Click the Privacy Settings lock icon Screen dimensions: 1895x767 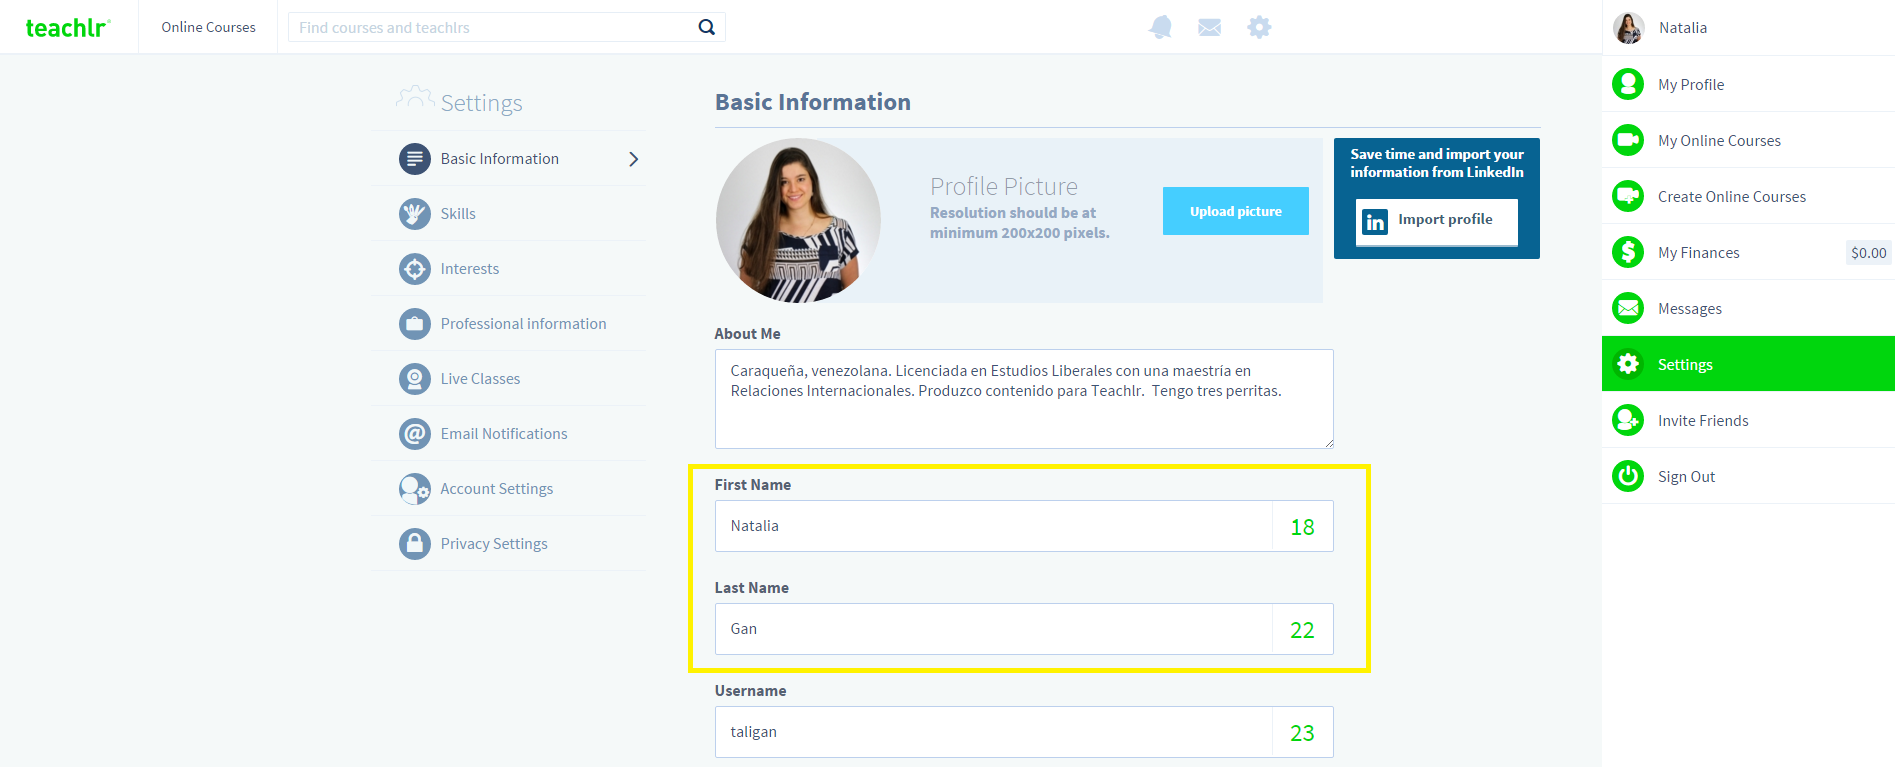(x=414, y=543)
